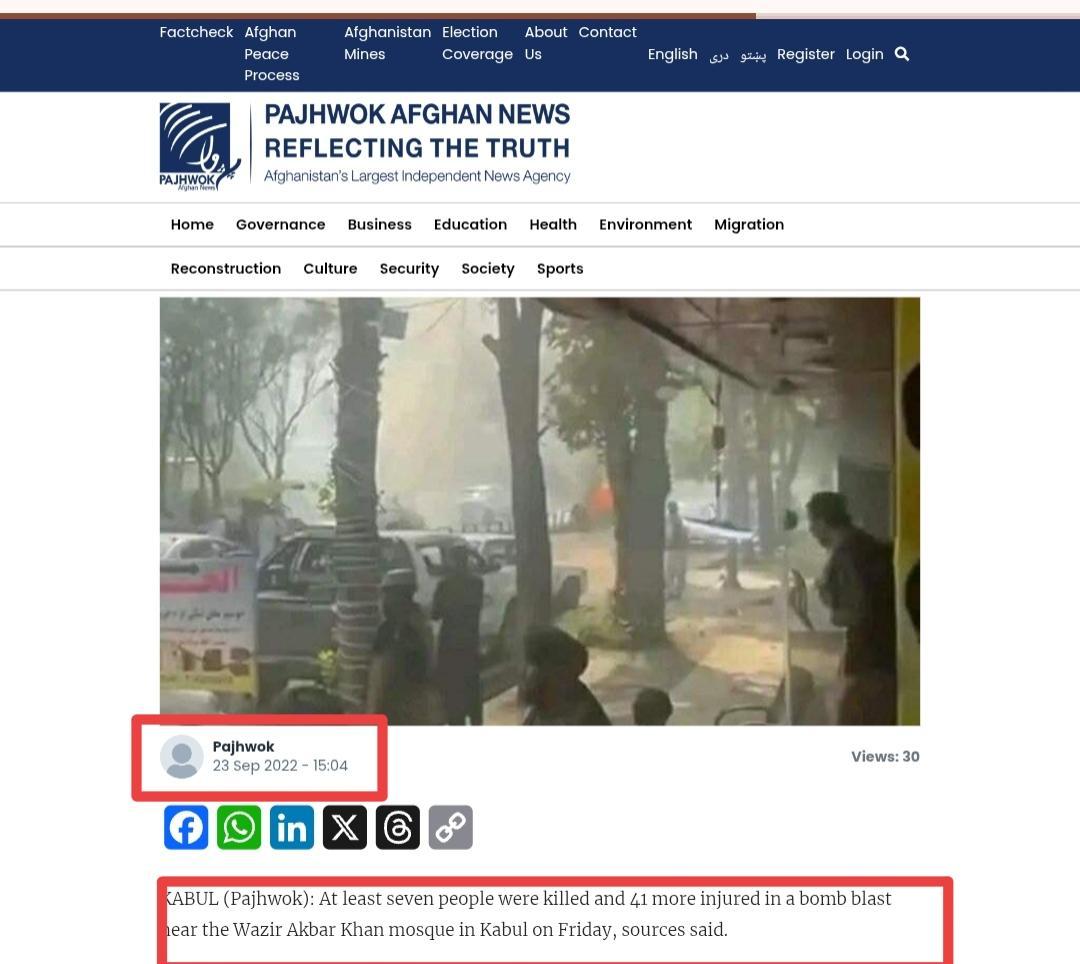Share article on X

345,827
